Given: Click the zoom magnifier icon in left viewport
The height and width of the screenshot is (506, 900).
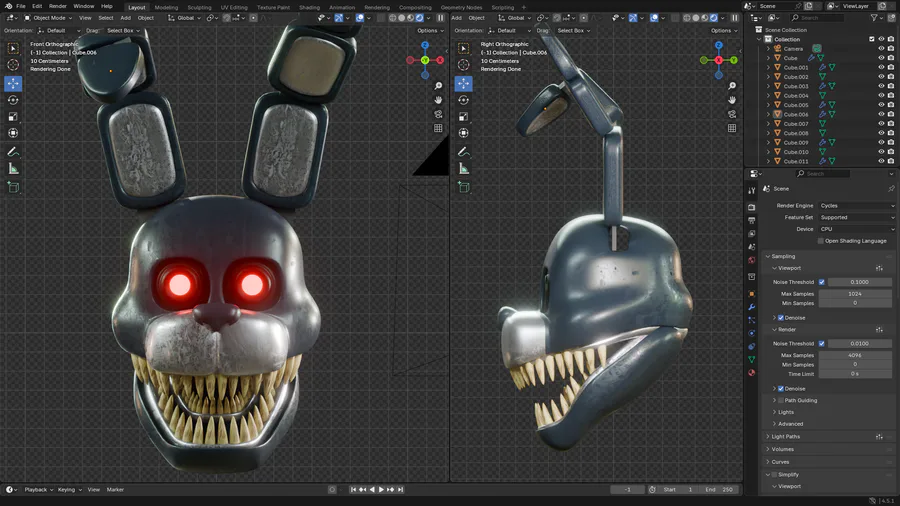Looking at the screenshot, I should coord(438,87).
